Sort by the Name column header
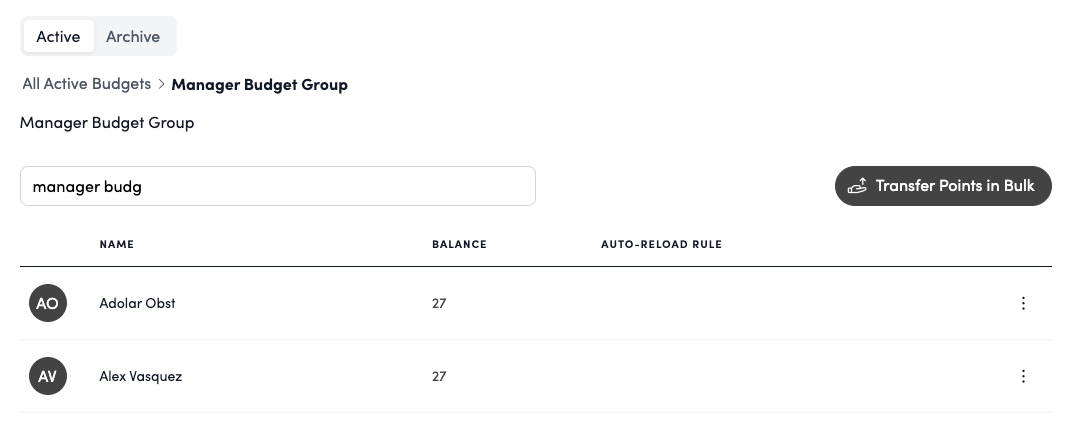The width and height of the screenshot is (1074, 428). [x=117, y=244]
